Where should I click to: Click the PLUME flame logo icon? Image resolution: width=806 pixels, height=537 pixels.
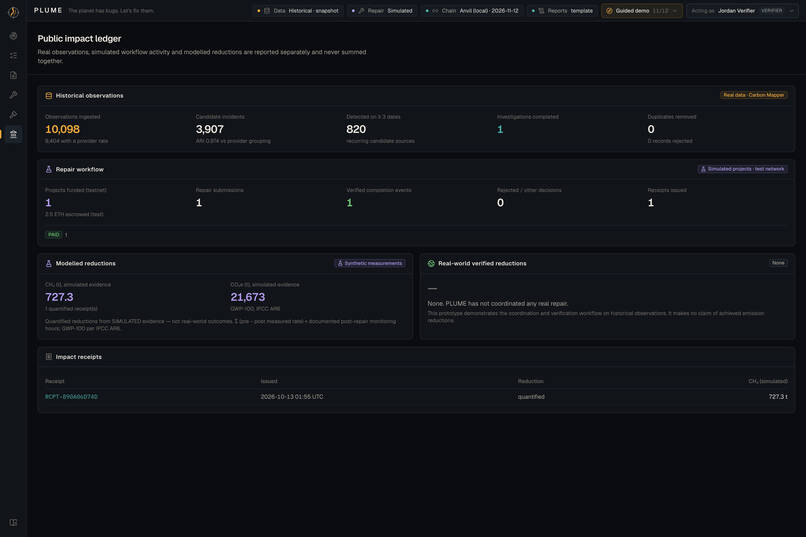[x=13, y=12]
